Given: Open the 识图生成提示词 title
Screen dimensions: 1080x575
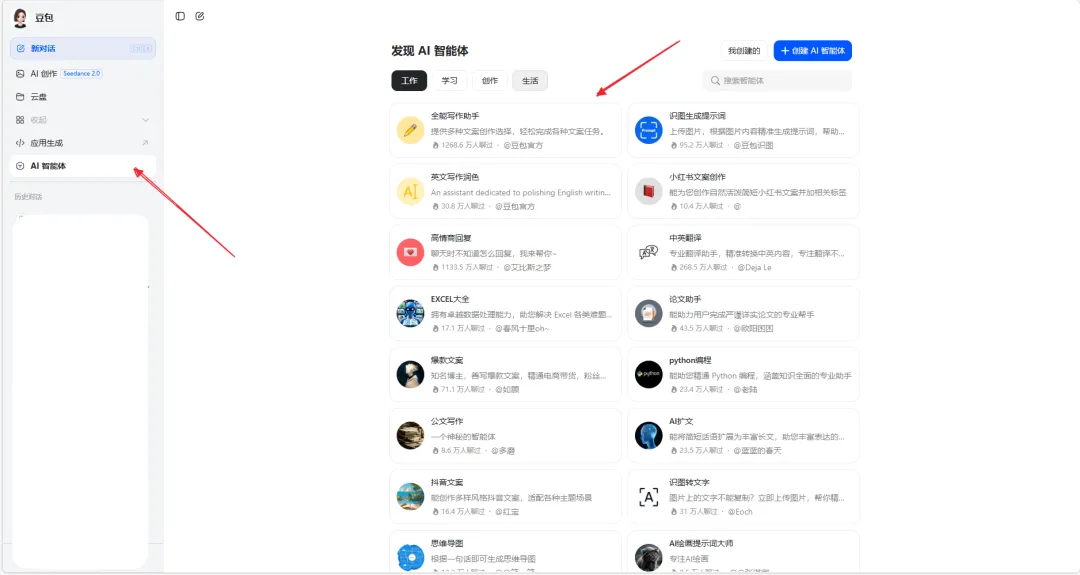Looking at the screenshot, I should (x=697, y=116).
